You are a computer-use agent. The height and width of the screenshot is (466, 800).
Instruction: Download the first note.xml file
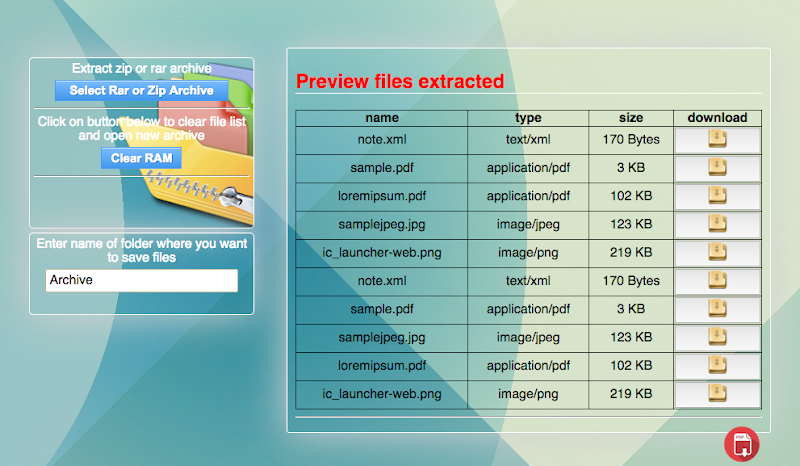pos(717,140)
